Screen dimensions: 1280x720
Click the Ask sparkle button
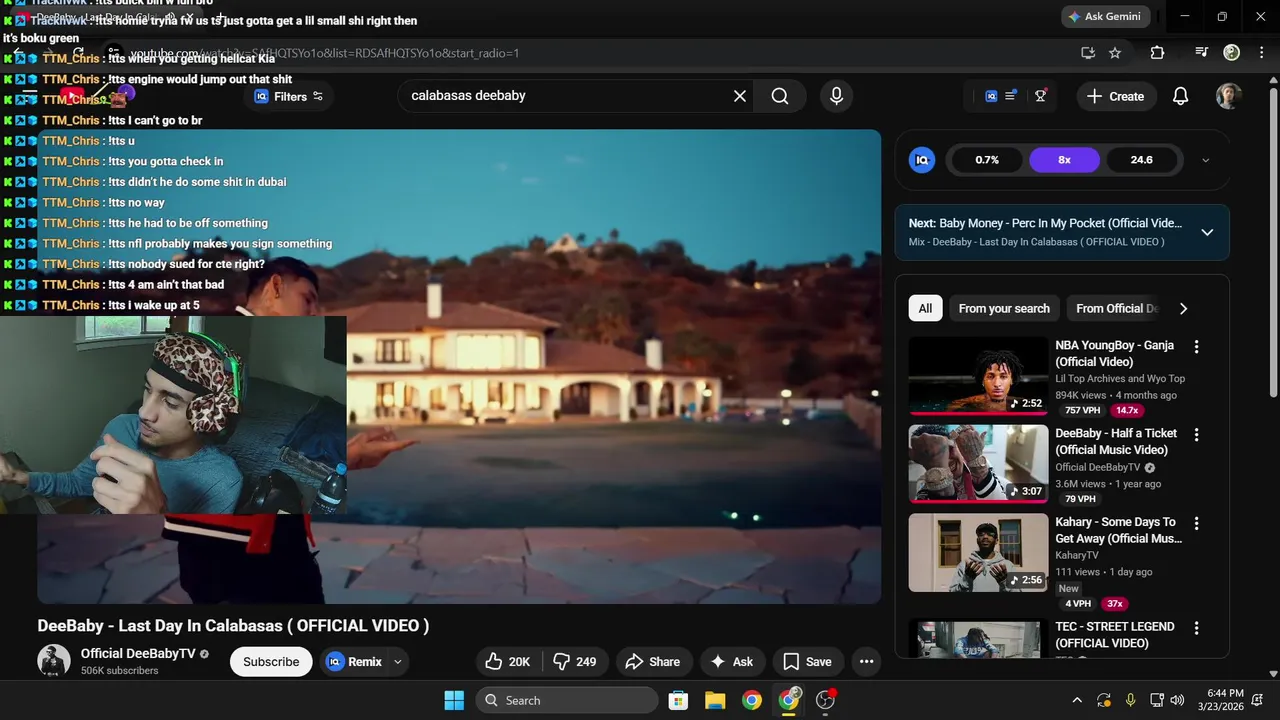[x=731, y=661]
